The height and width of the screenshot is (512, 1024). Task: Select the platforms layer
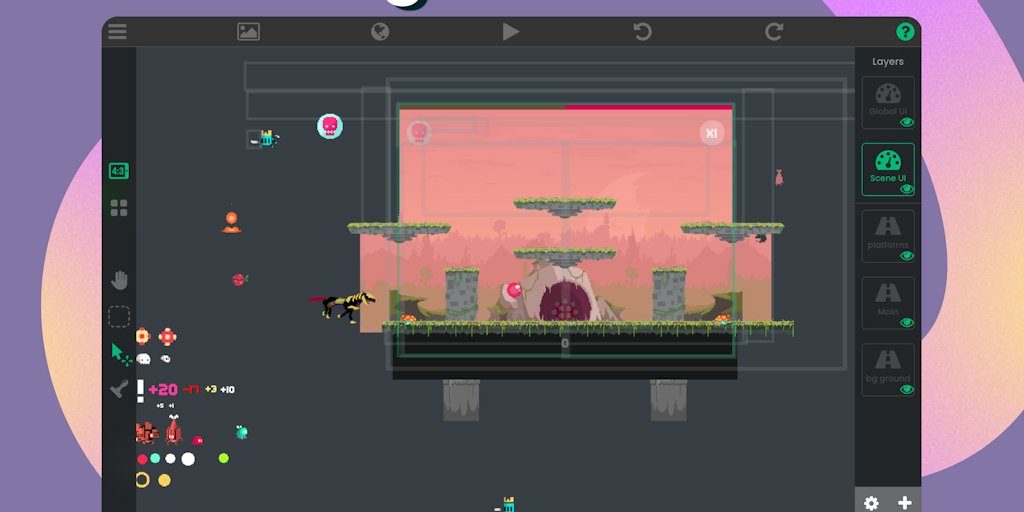pyautogui.click(x=888, y=236)
